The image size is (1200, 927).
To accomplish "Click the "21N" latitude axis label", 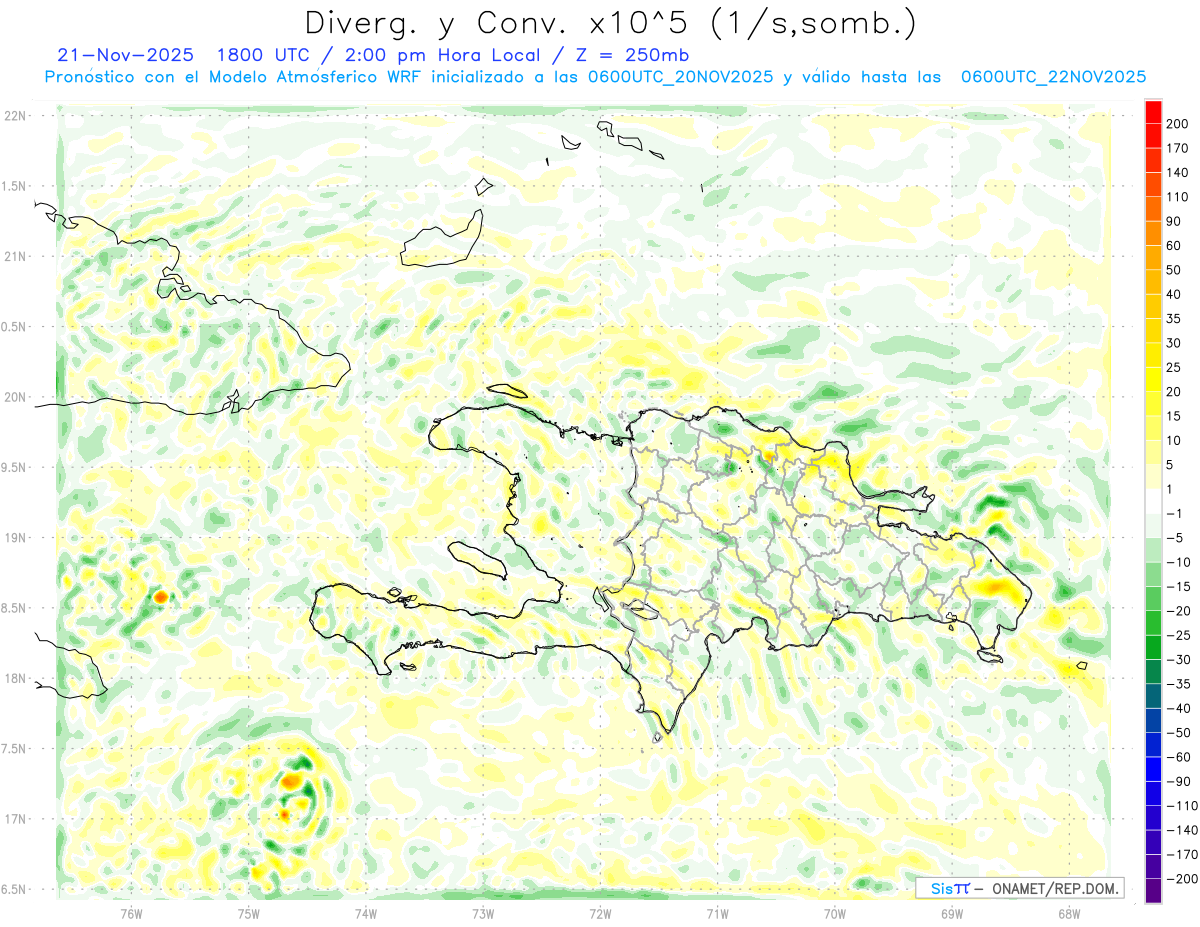I will click(x=16, y=256).
